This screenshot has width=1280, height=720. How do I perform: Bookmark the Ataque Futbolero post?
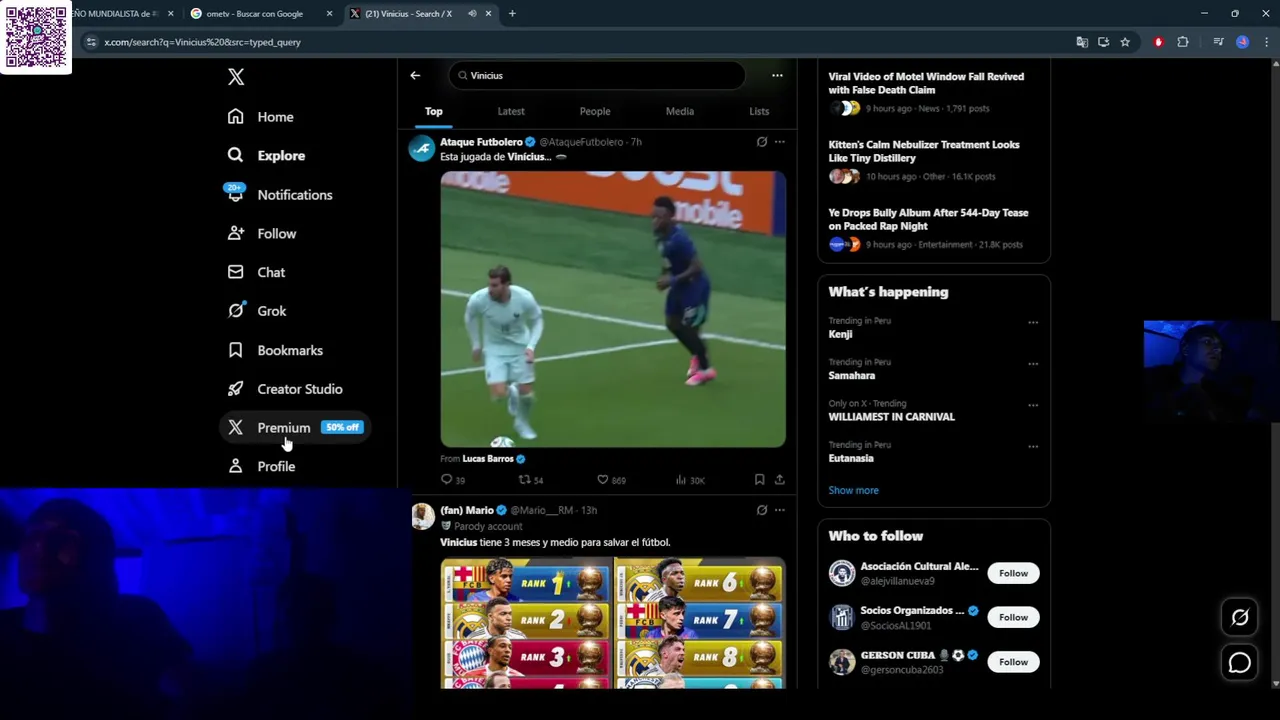[760, 480]
